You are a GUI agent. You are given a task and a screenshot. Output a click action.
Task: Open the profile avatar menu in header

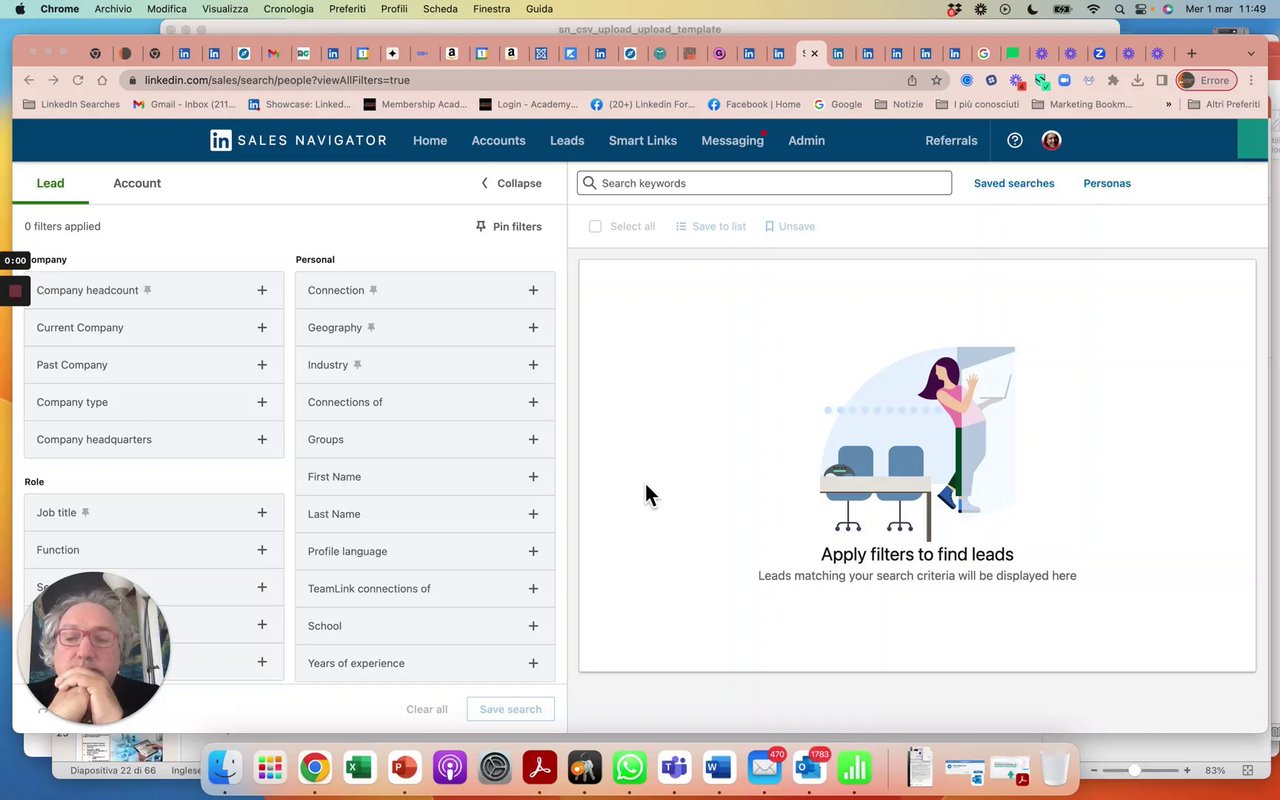point(1051,140)
